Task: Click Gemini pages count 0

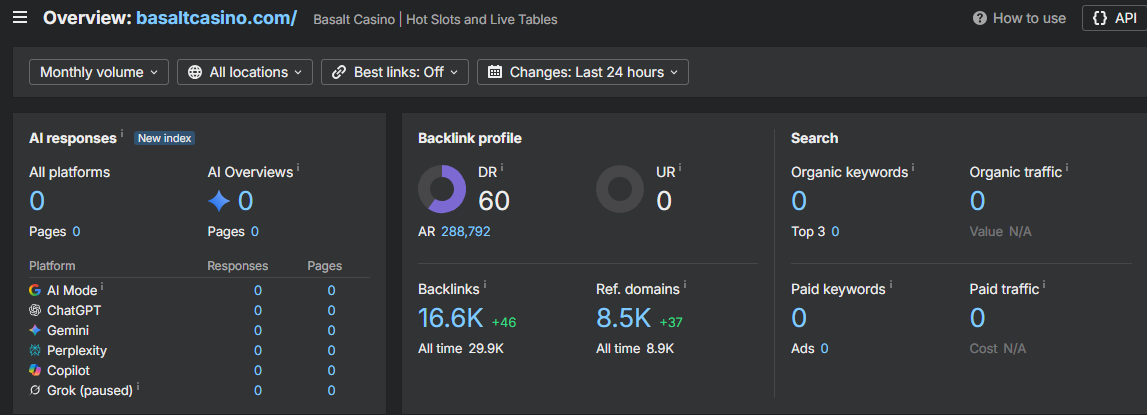Action: (331, 331)
